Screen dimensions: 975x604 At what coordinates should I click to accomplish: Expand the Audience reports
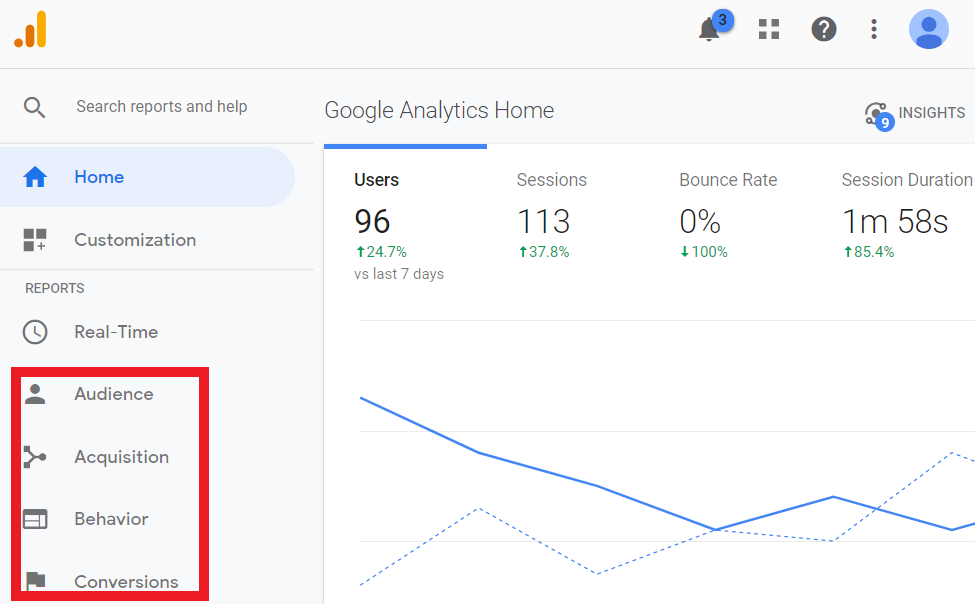click(x=114, y=394)
